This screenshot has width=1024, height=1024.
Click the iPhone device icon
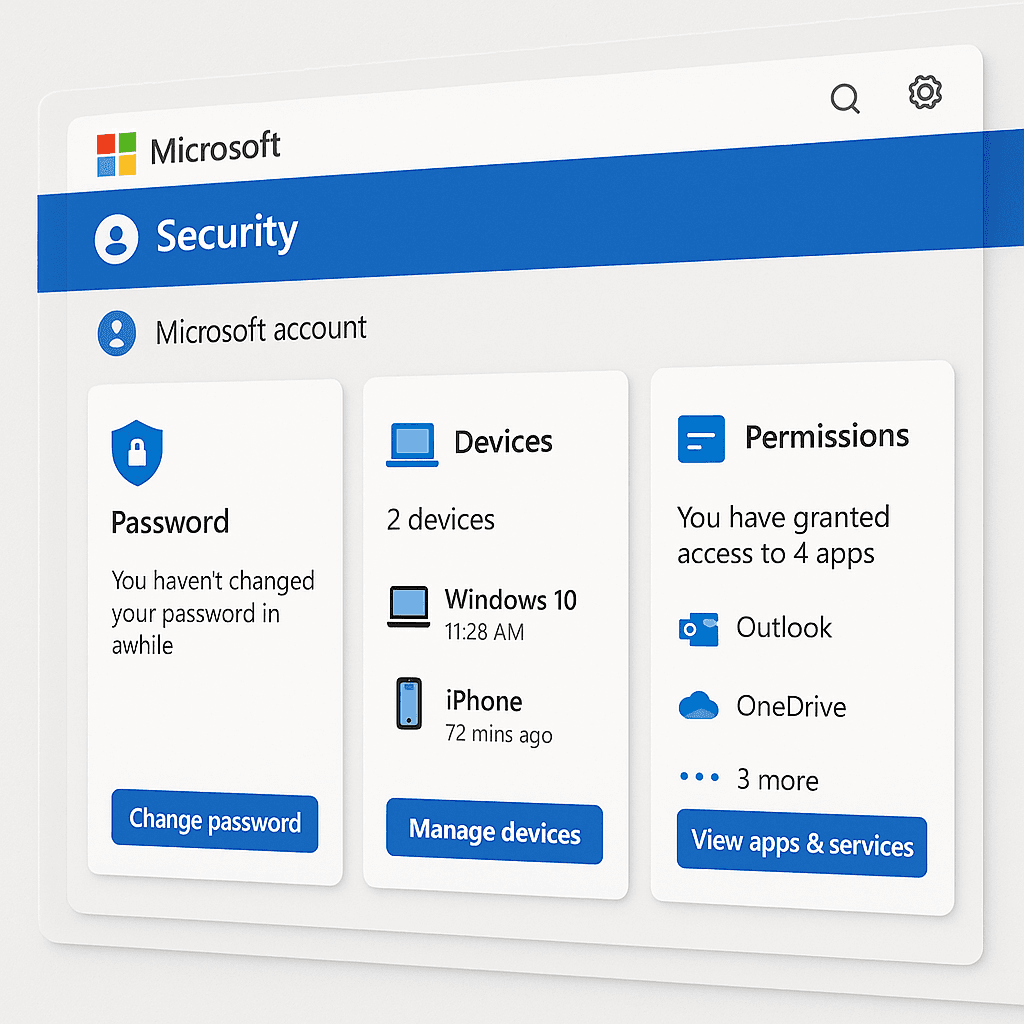click(x=409, y=703)
